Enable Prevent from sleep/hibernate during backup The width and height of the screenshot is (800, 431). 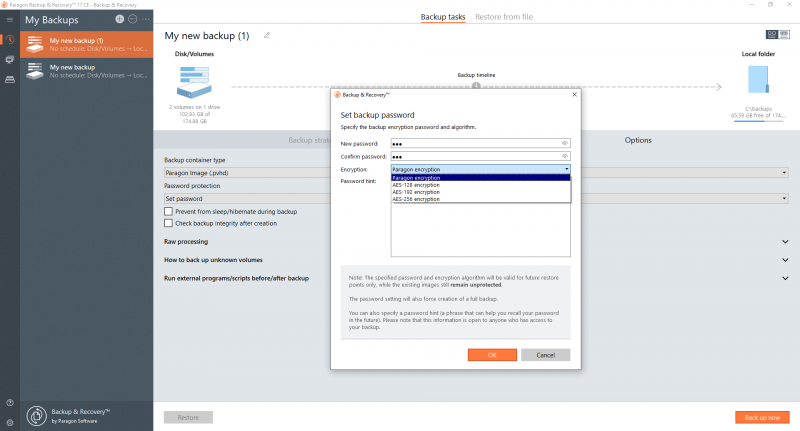tap(168, 211)
